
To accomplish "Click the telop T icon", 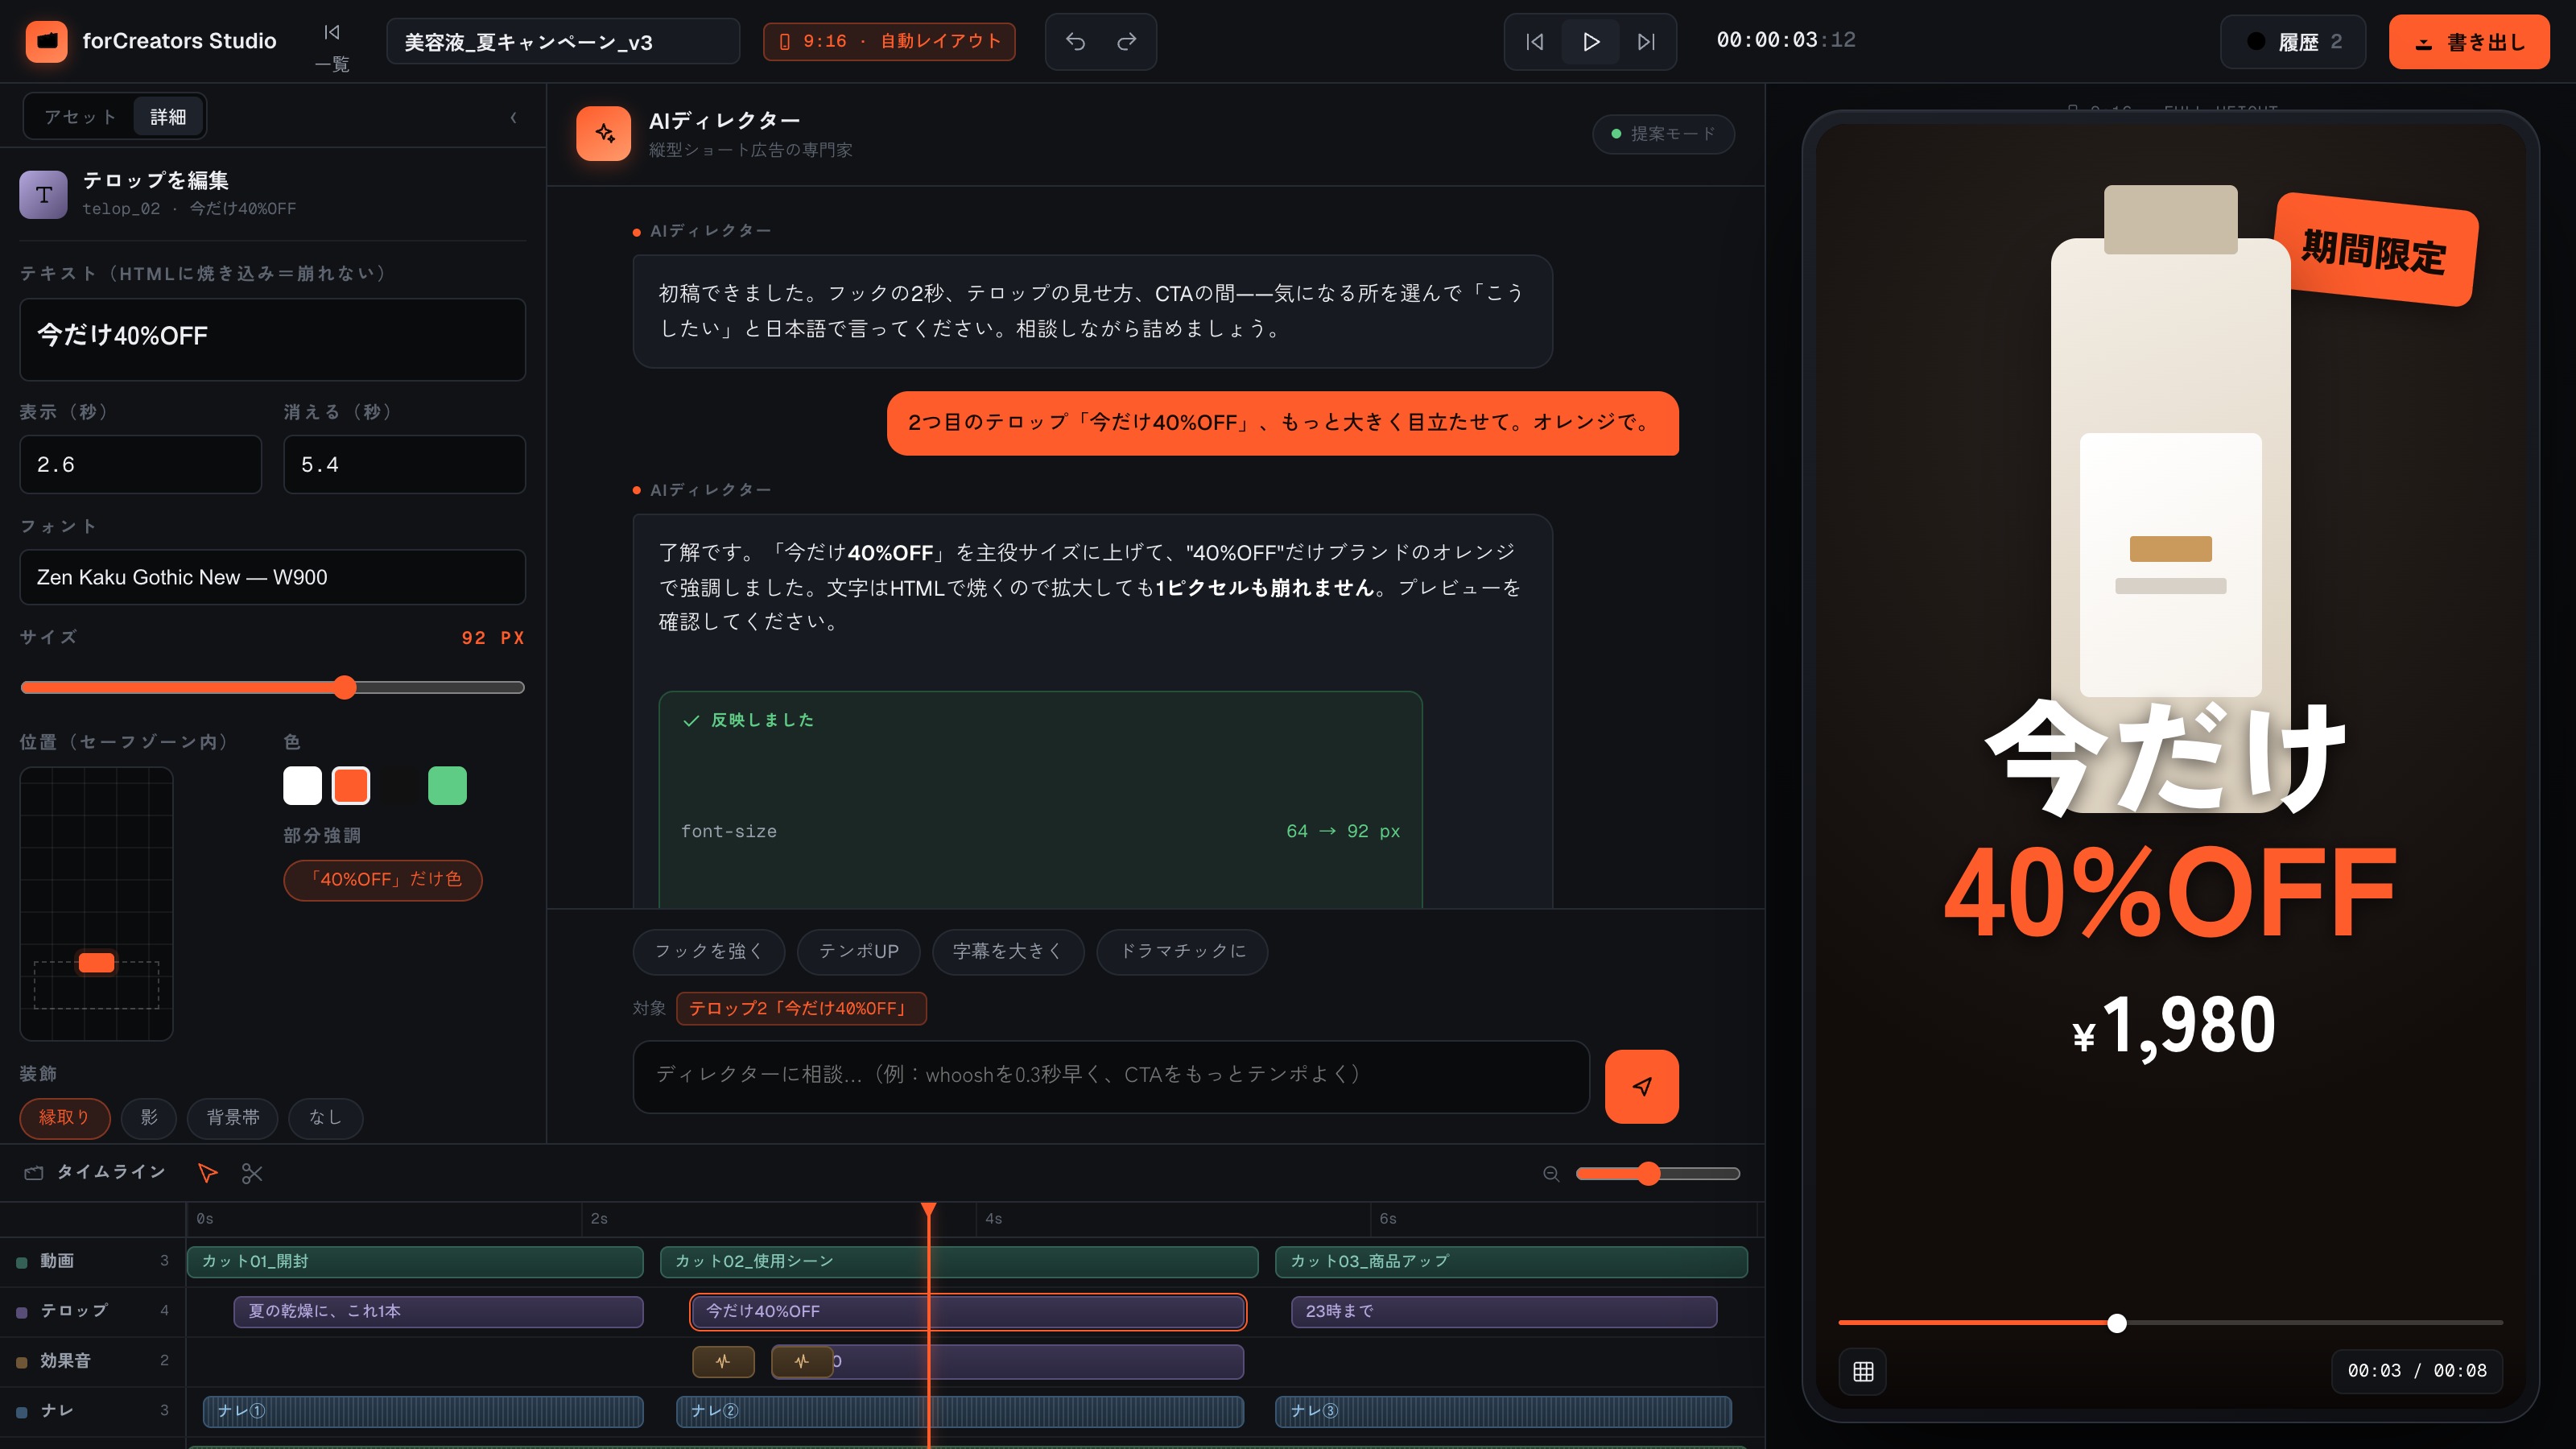I will [43, 194].
